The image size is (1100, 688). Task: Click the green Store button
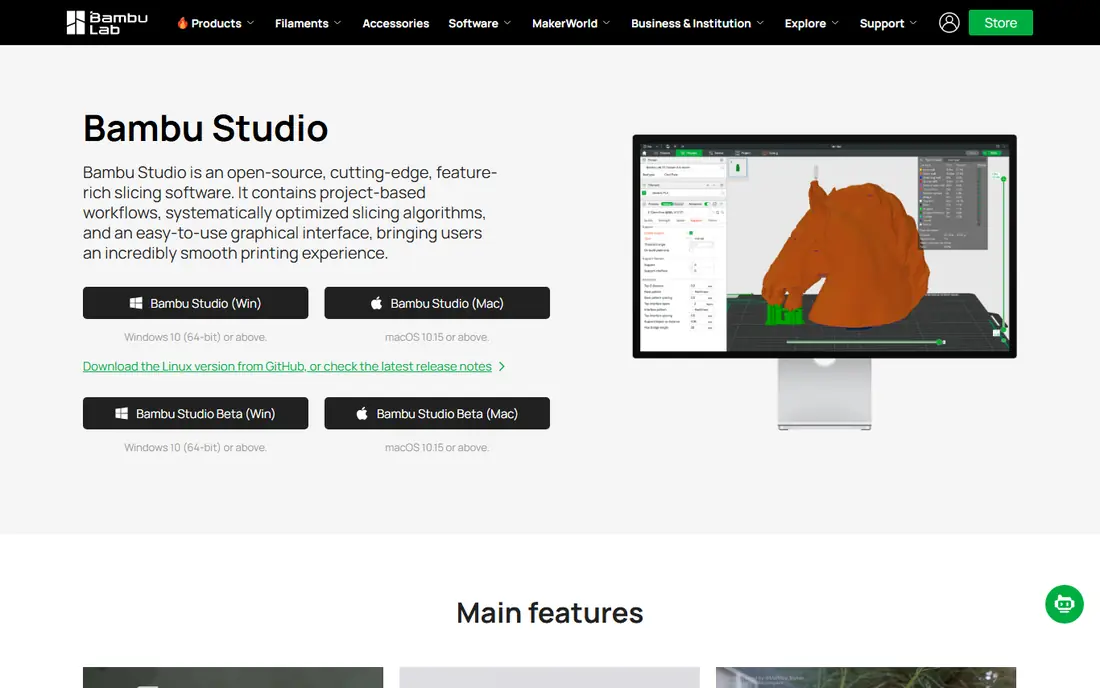tap(1000, 22)
